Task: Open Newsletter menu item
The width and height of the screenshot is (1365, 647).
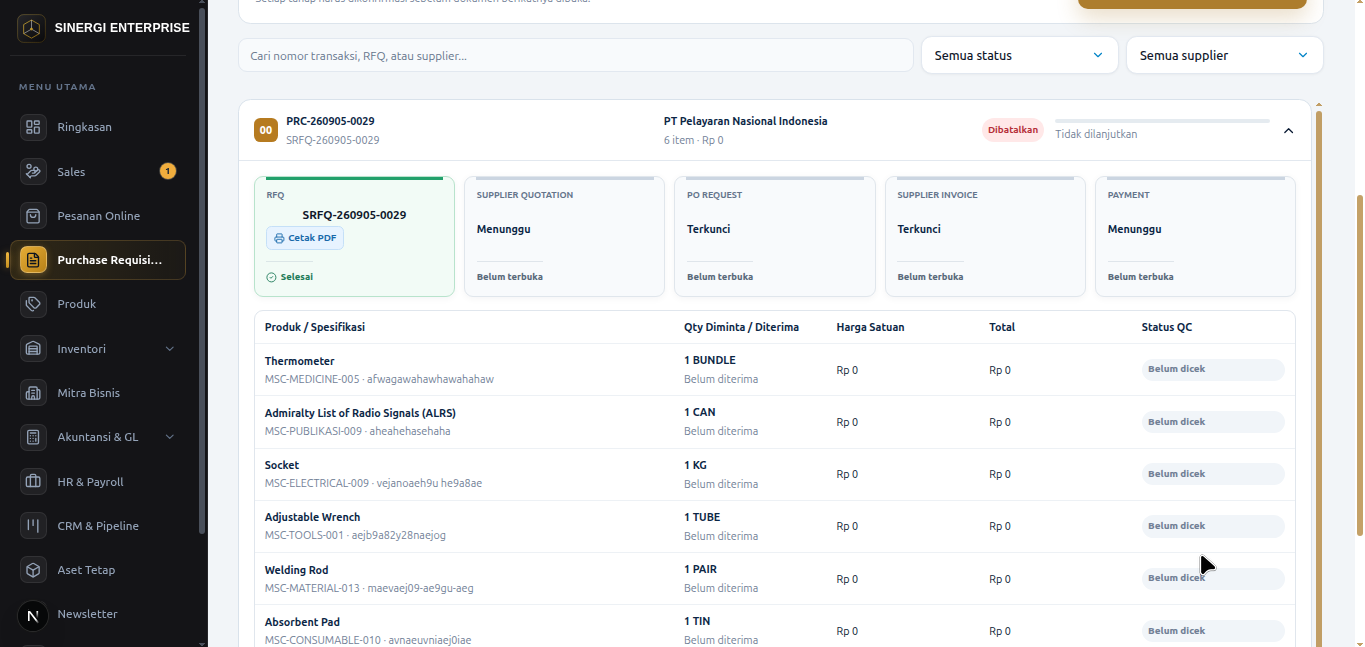Action: point(97,614)
